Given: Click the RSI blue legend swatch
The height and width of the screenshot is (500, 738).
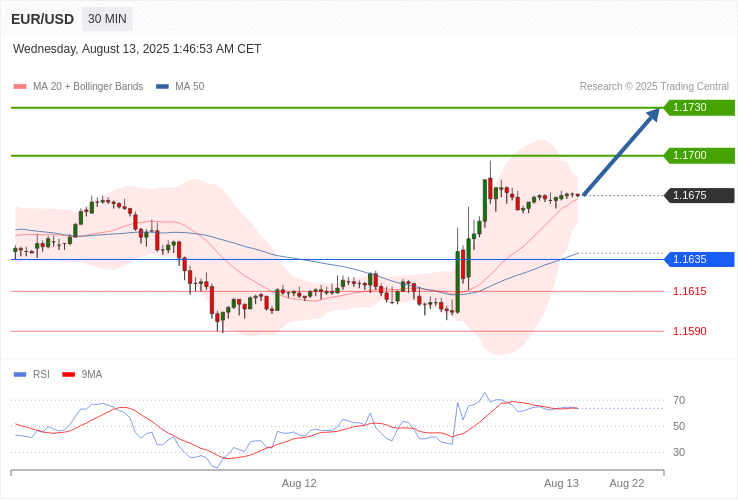Looking at the screenshot, I should (x=20, y=375).
